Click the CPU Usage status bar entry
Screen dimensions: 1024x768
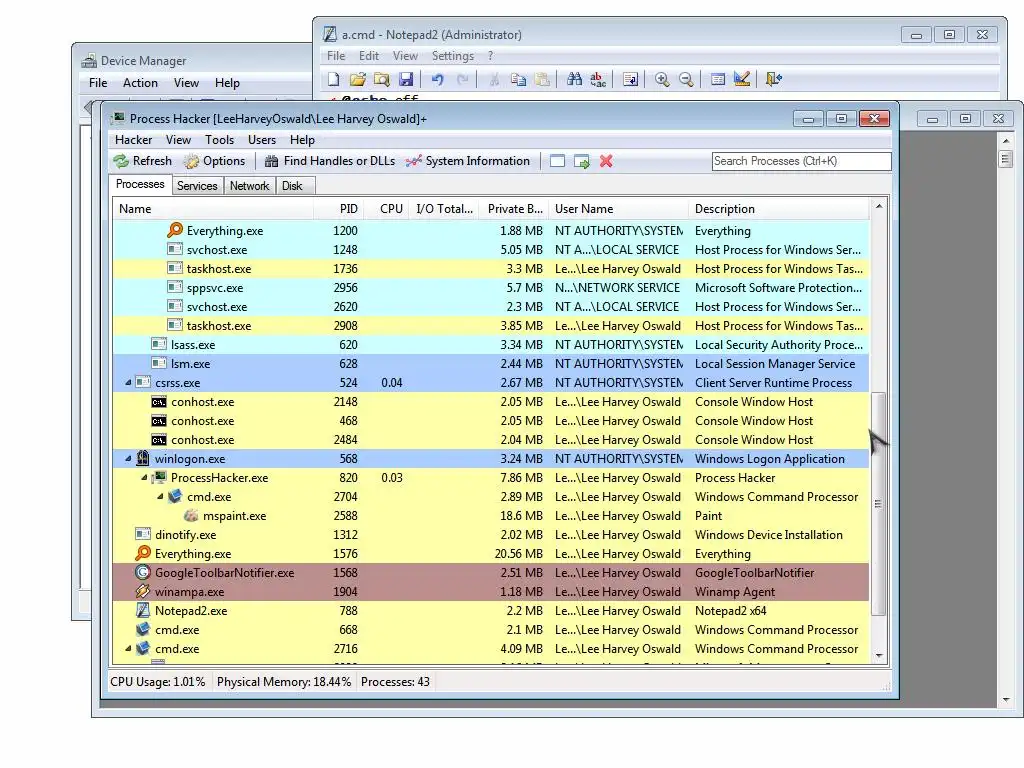tap(157, 682)
